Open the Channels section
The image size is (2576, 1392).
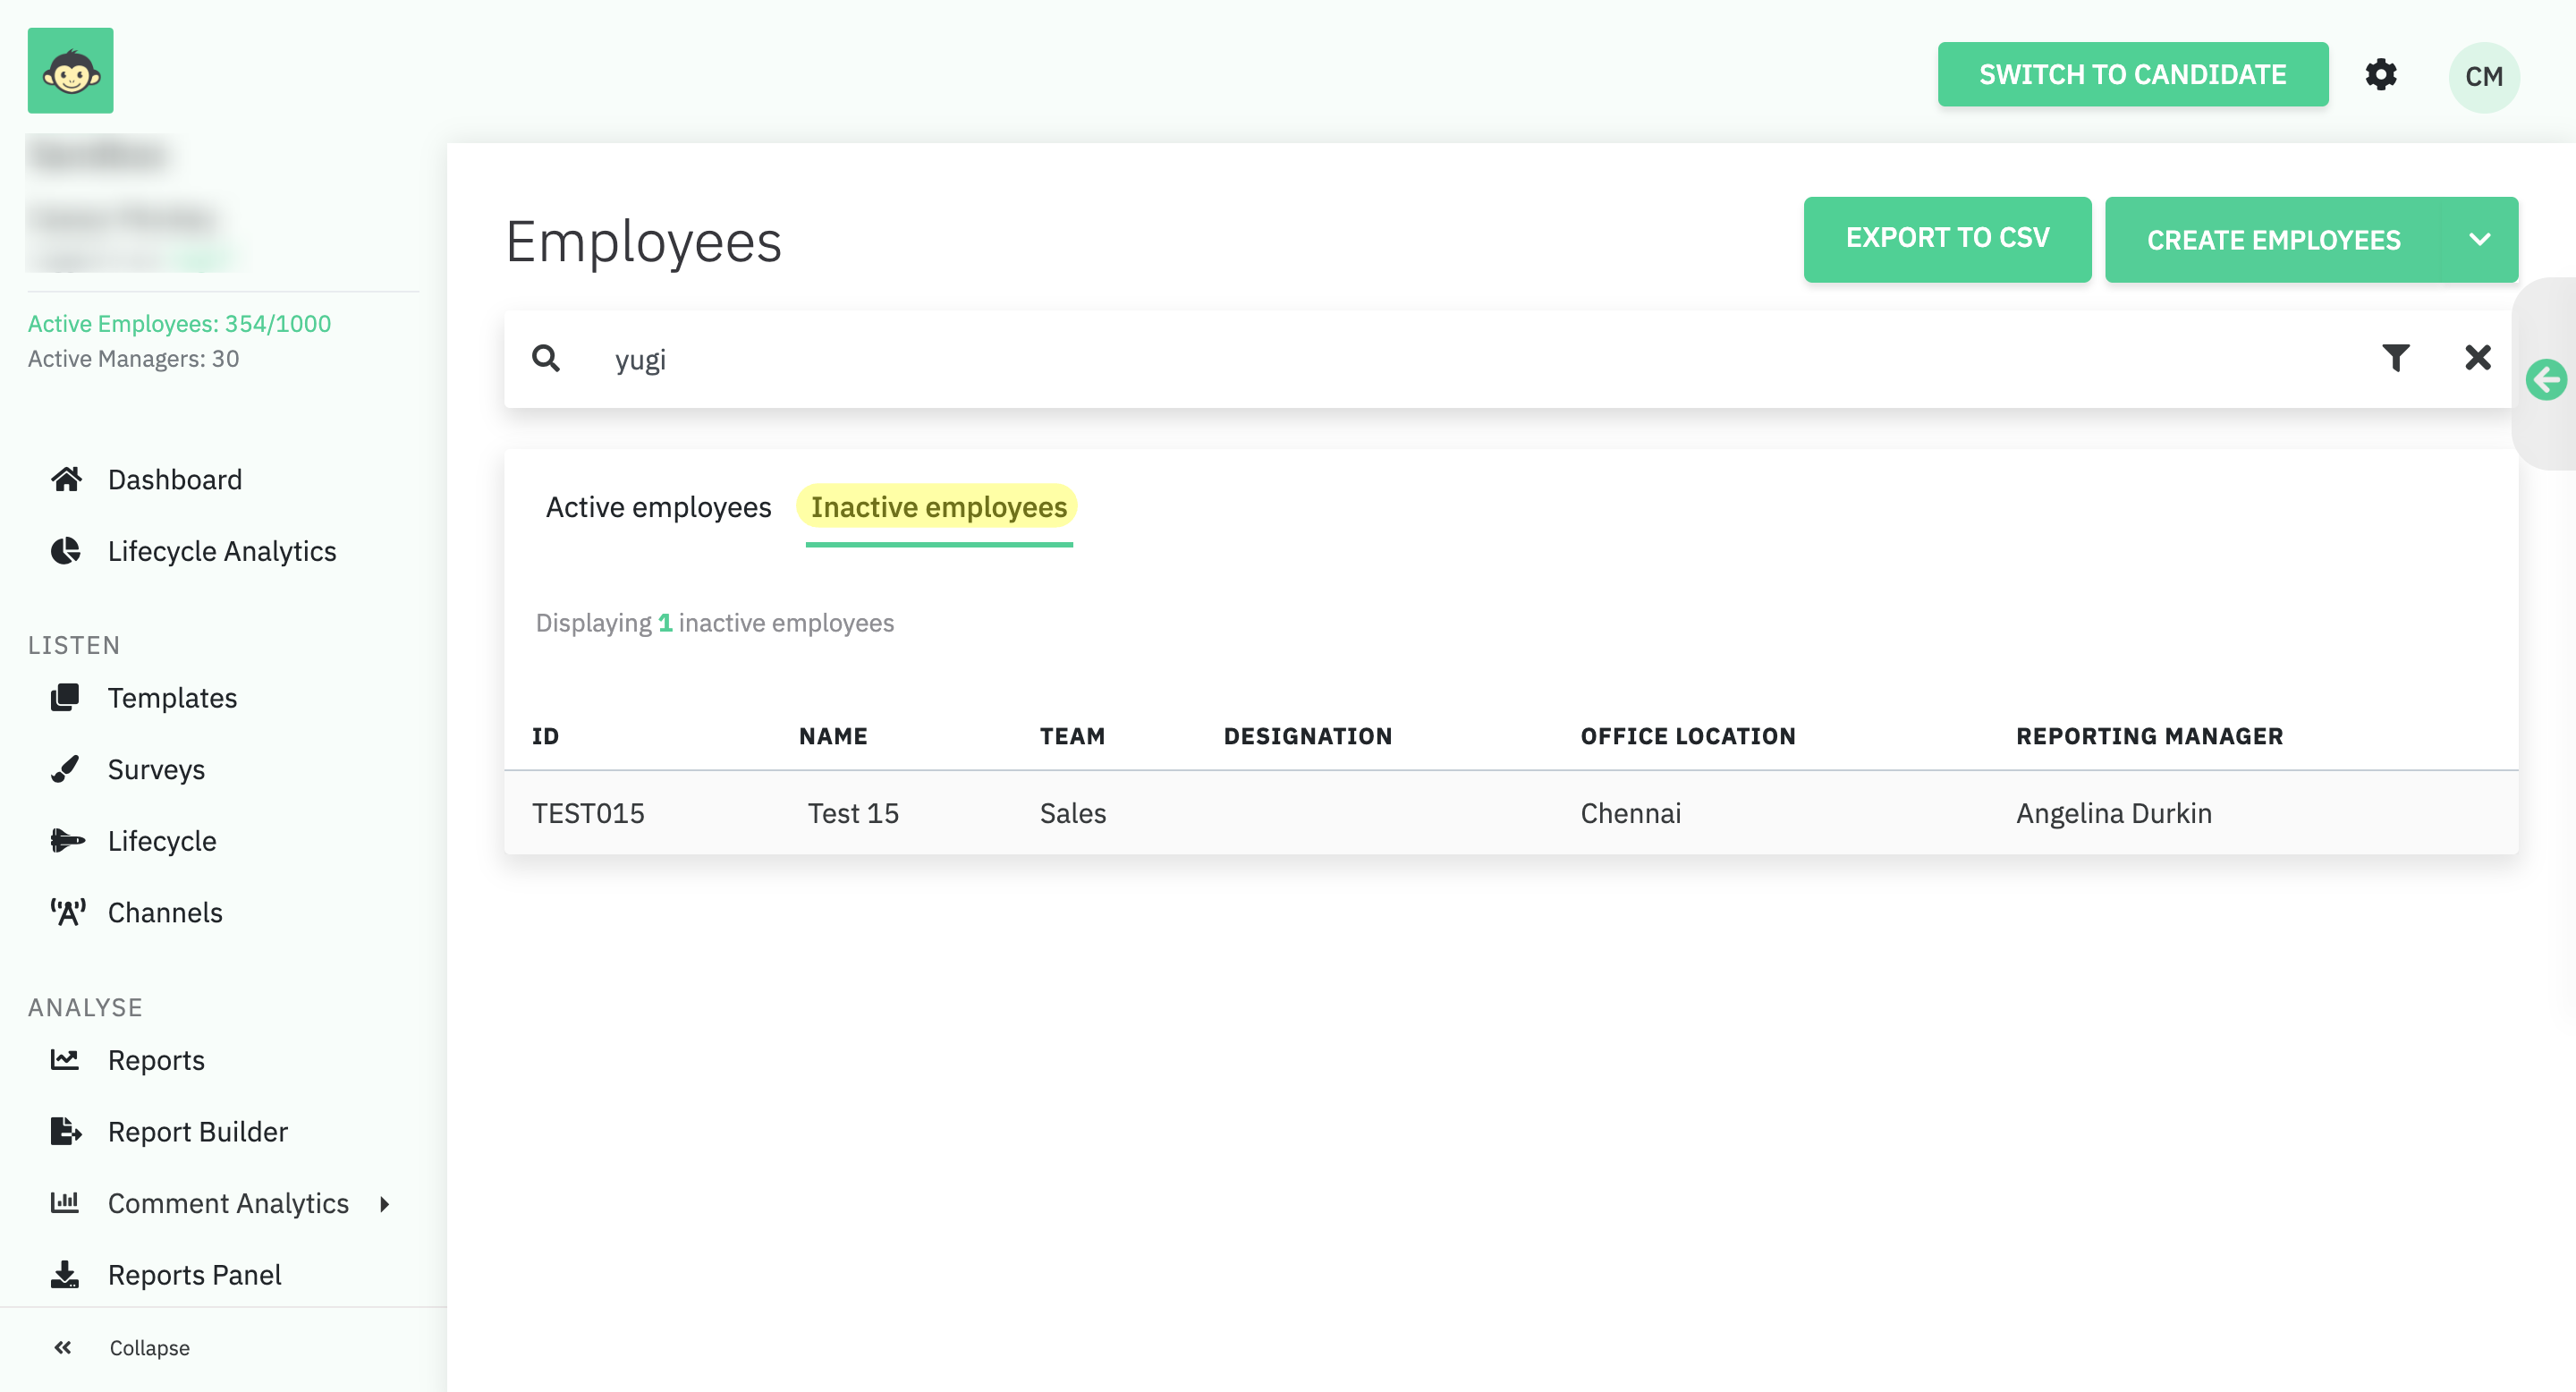[164, 913]
